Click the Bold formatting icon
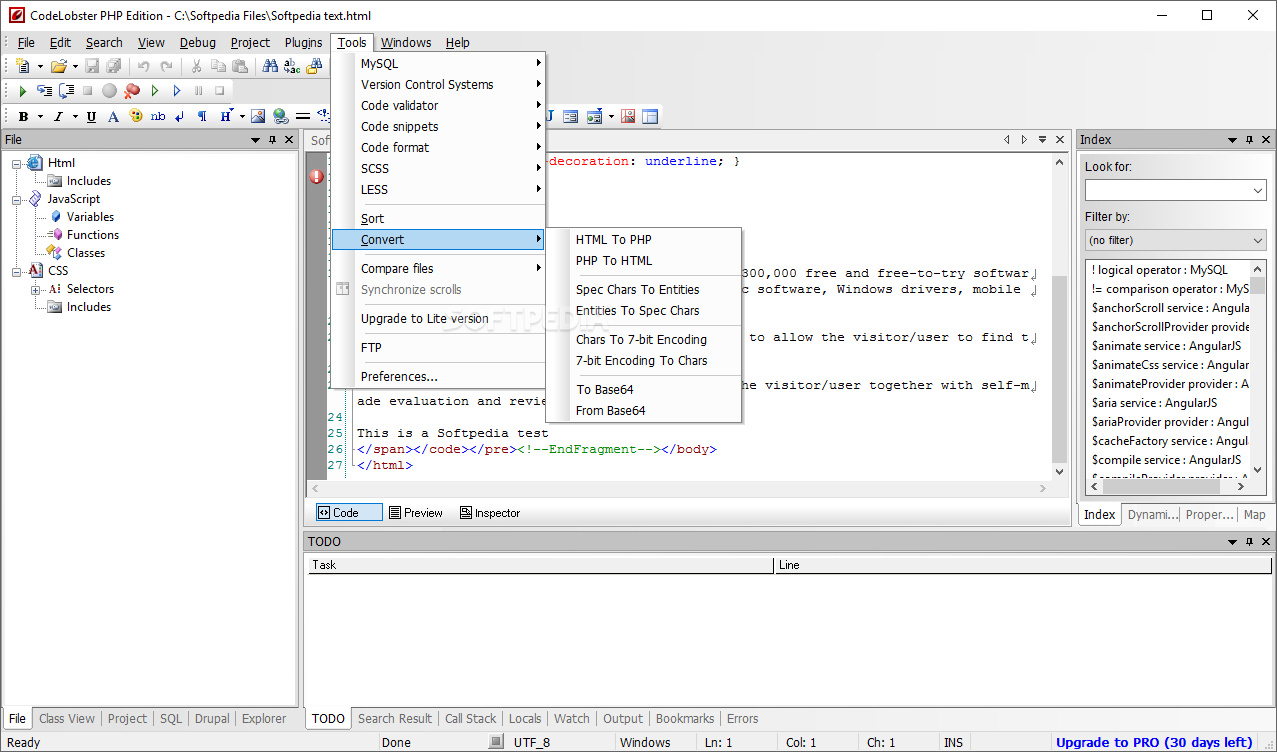The height and width of the screenshot is (752, 1277). [x=23, y=116]
